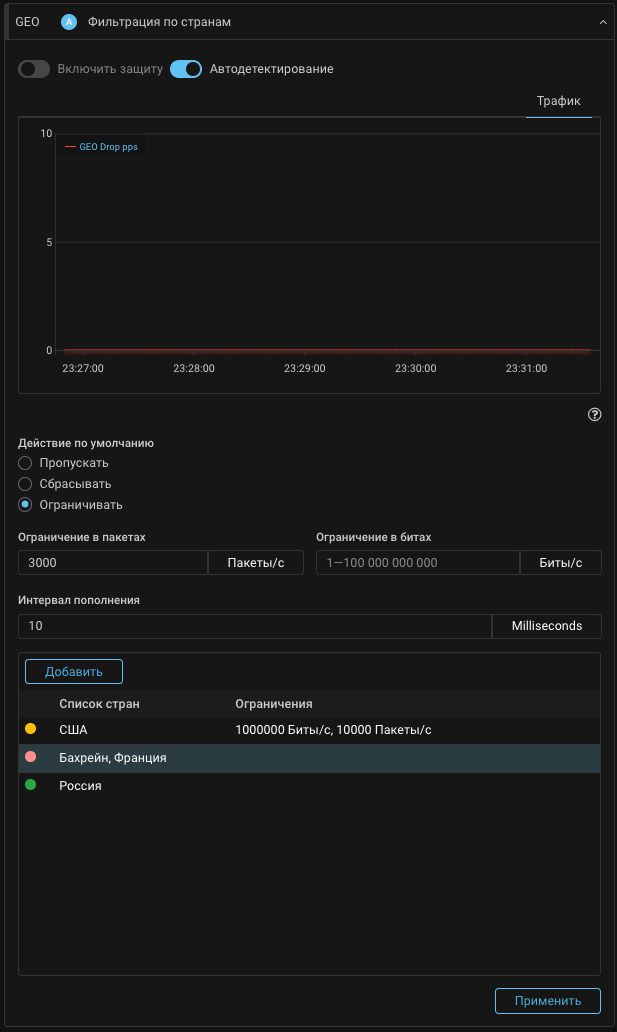Click the help question mark icon
The height and width of the screenshot is (1032, 617).
[594, 414]
